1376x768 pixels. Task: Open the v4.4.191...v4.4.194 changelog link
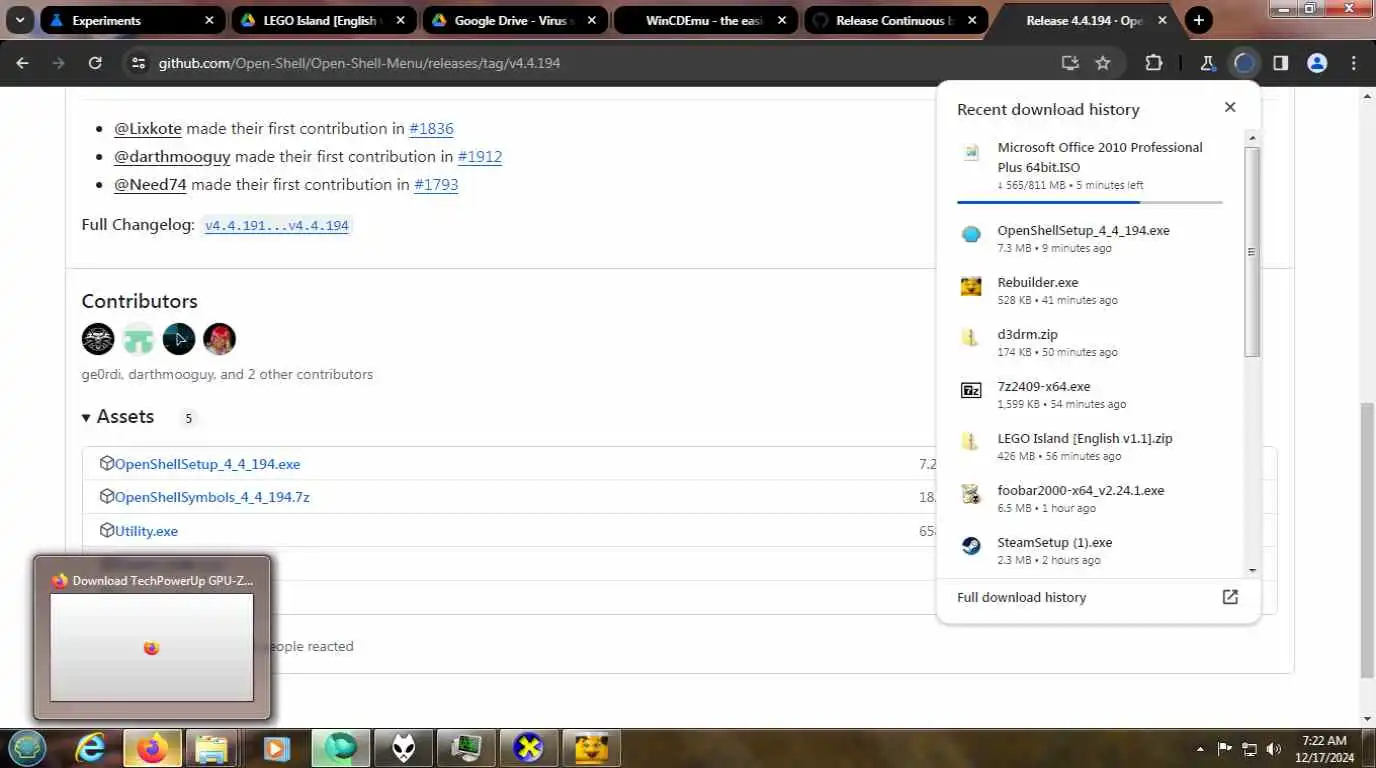(277, 225)
